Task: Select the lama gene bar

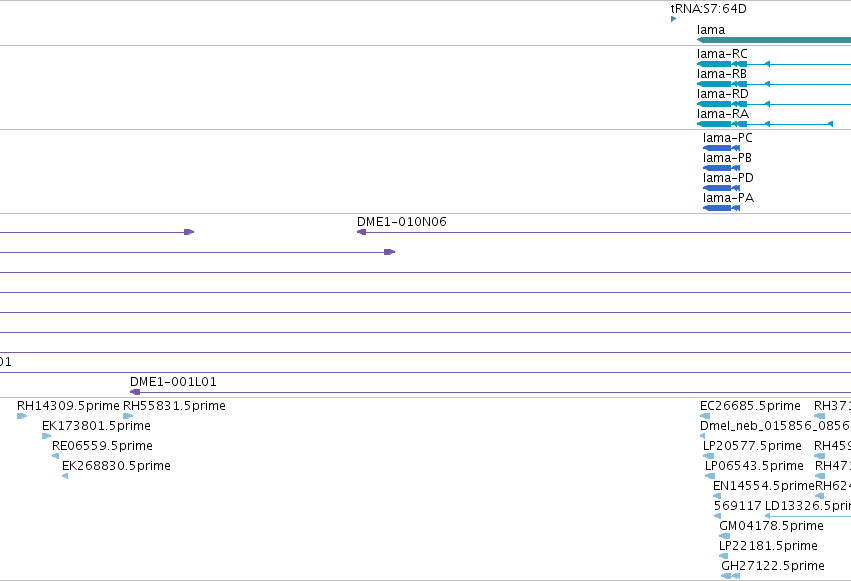Action: click(x=774, y=40)
